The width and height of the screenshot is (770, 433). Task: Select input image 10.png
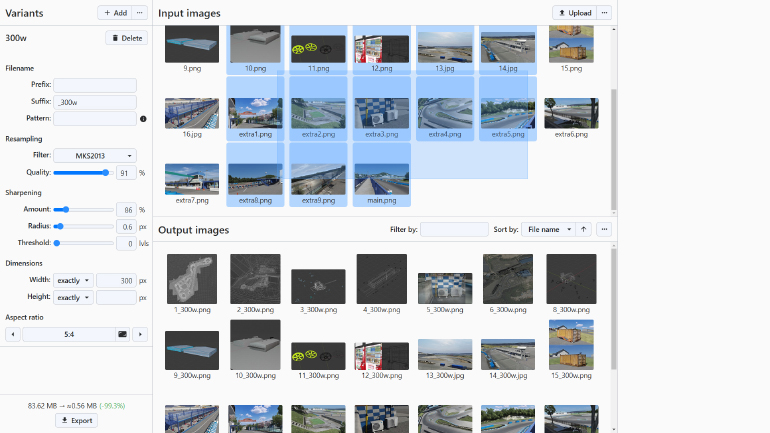255,49
